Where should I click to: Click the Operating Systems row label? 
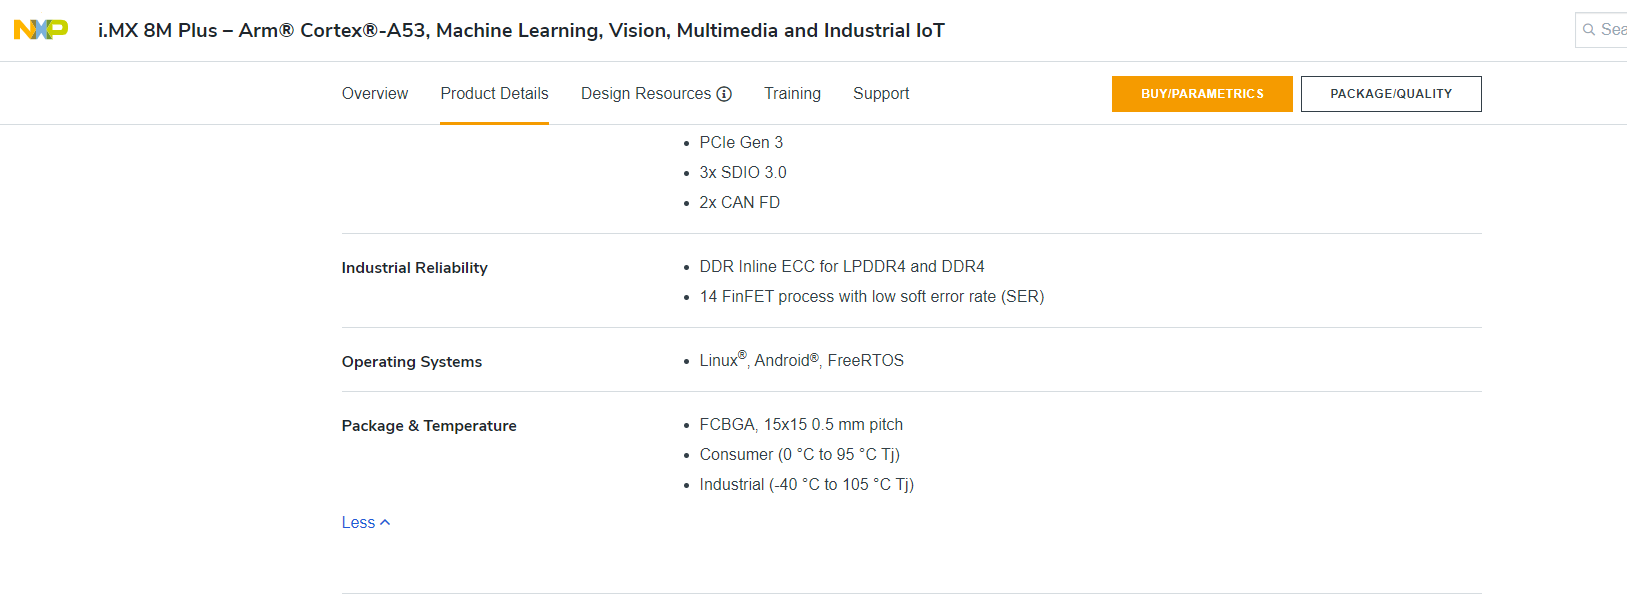[411, 361]
